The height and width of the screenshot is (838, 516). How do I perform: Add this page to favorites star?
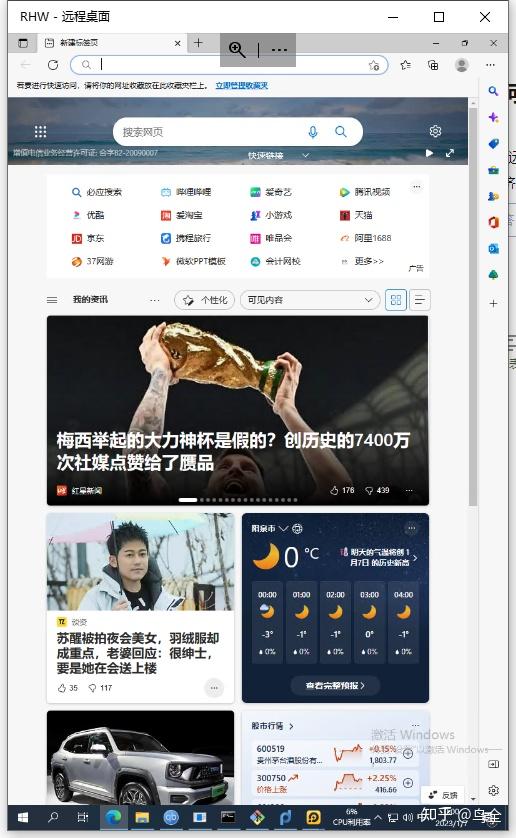[x=374, y=65]
